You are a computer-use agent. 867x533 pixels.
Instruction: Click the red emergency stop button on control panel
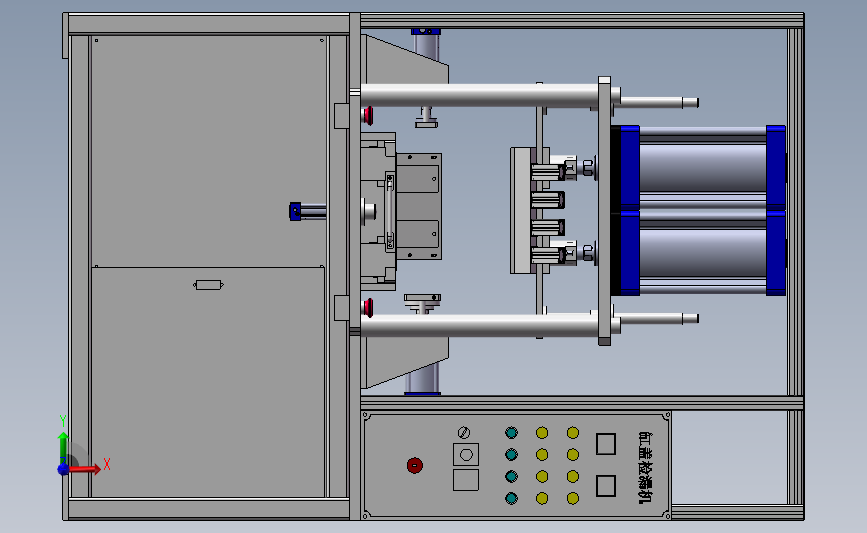tap(415, 466)
